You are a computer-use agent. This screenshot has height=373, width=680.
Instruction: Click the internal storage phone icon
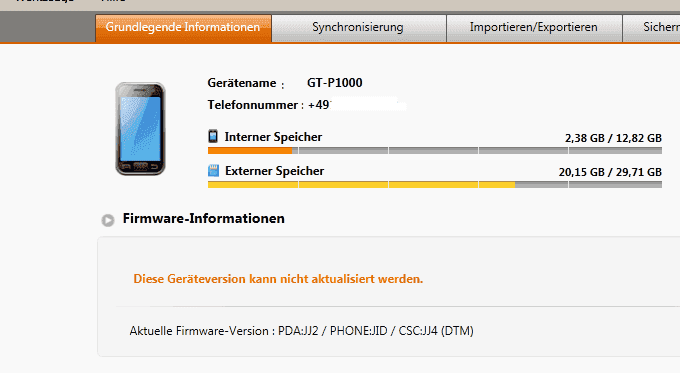213,136
